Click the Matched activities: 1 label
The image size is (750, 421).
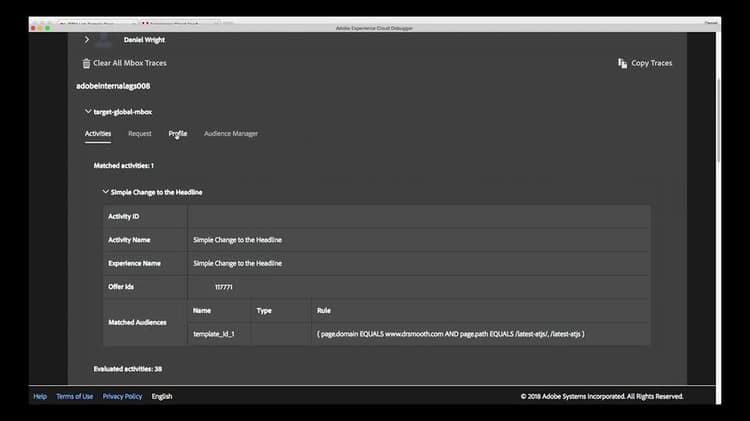pyautogui.click(x=124, y=166)
